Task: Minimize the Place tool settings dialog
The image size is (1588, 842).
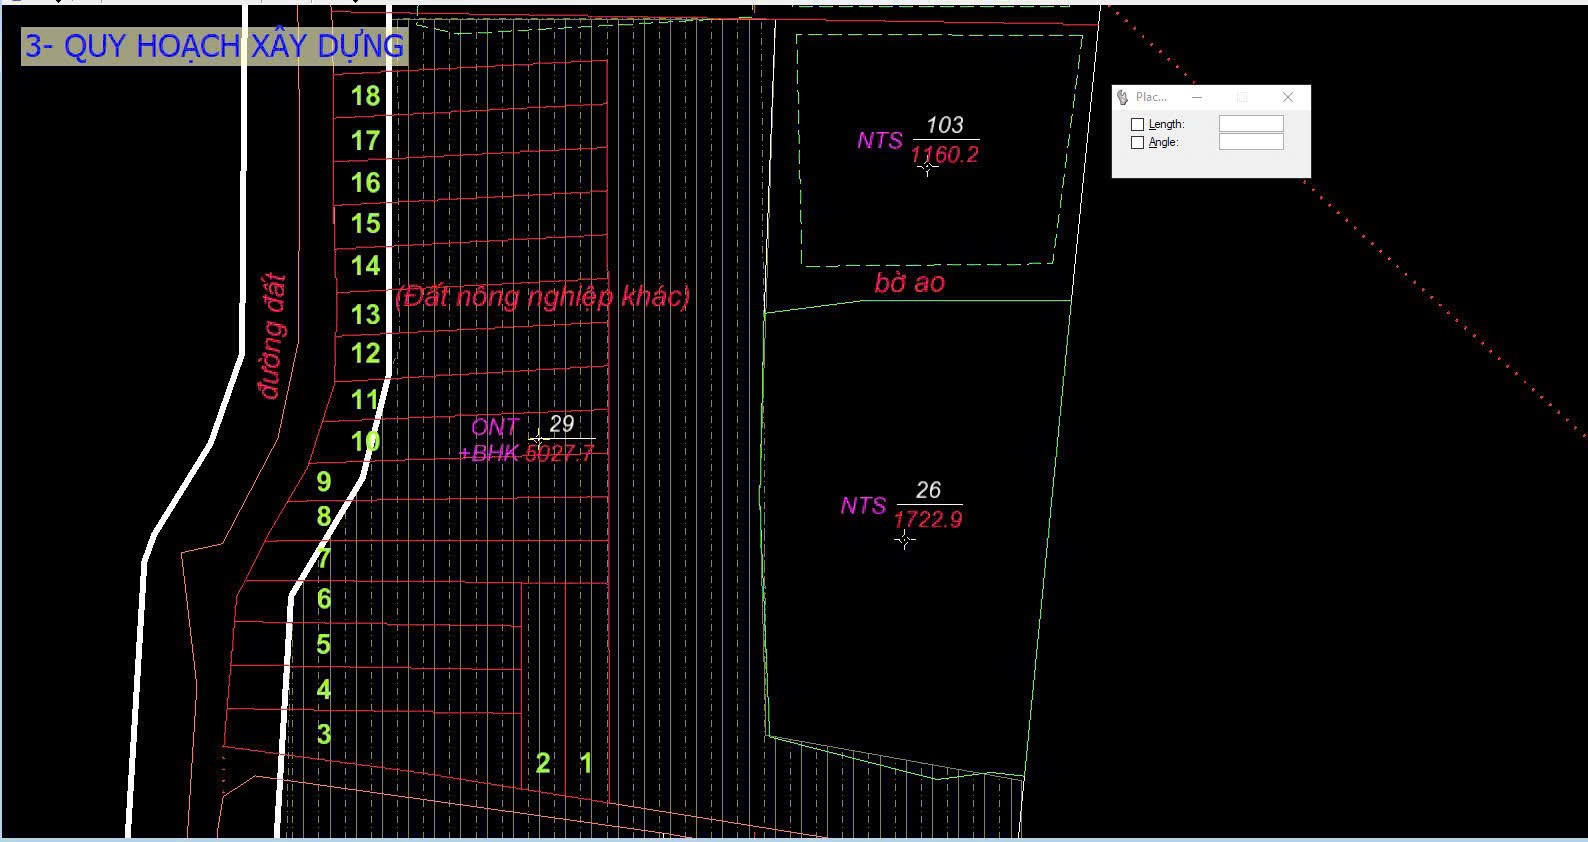Action: 1197,97
